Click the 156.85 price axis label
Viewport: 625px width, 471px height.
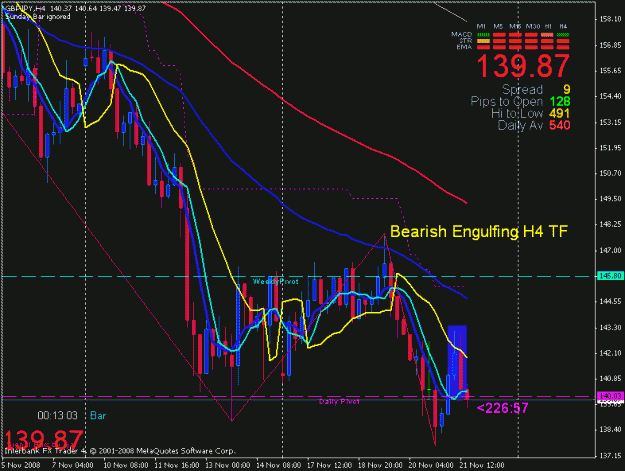610,45
